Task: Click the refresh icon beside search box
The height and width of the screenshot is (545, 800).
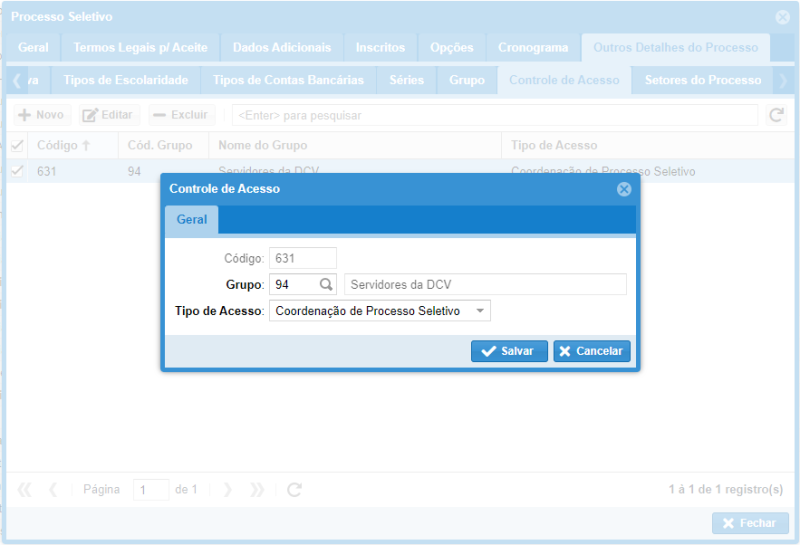Action: 776,116
